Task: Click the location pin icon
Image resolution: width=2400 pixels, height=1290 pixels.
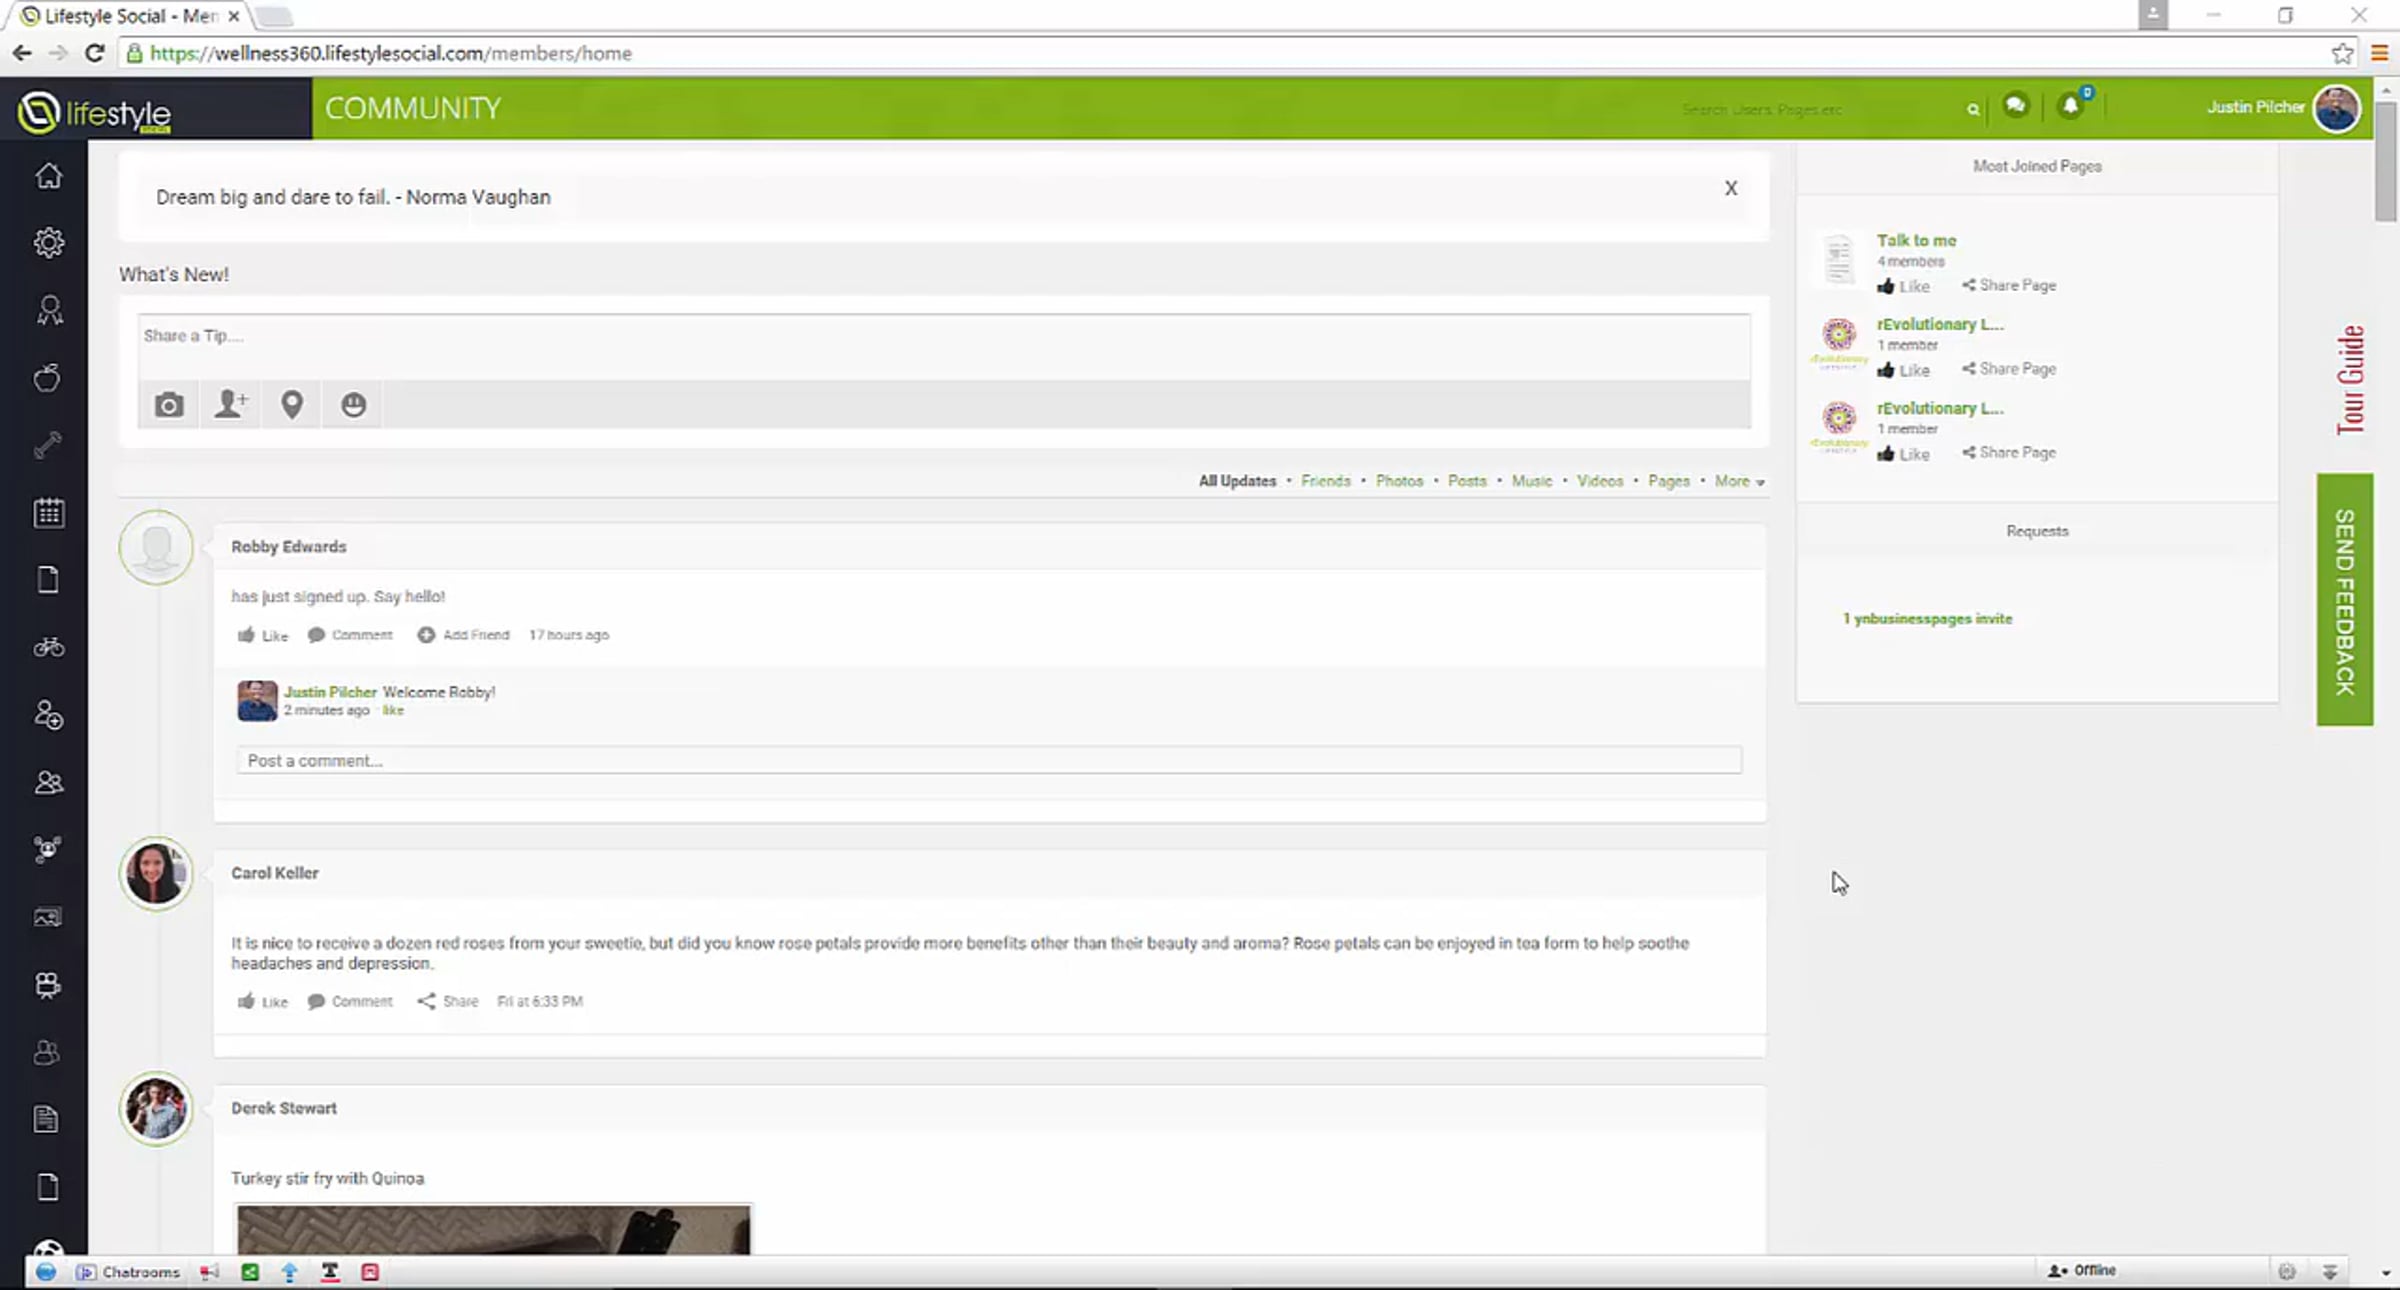Action: pyautogui.click(x=292, y=405)
